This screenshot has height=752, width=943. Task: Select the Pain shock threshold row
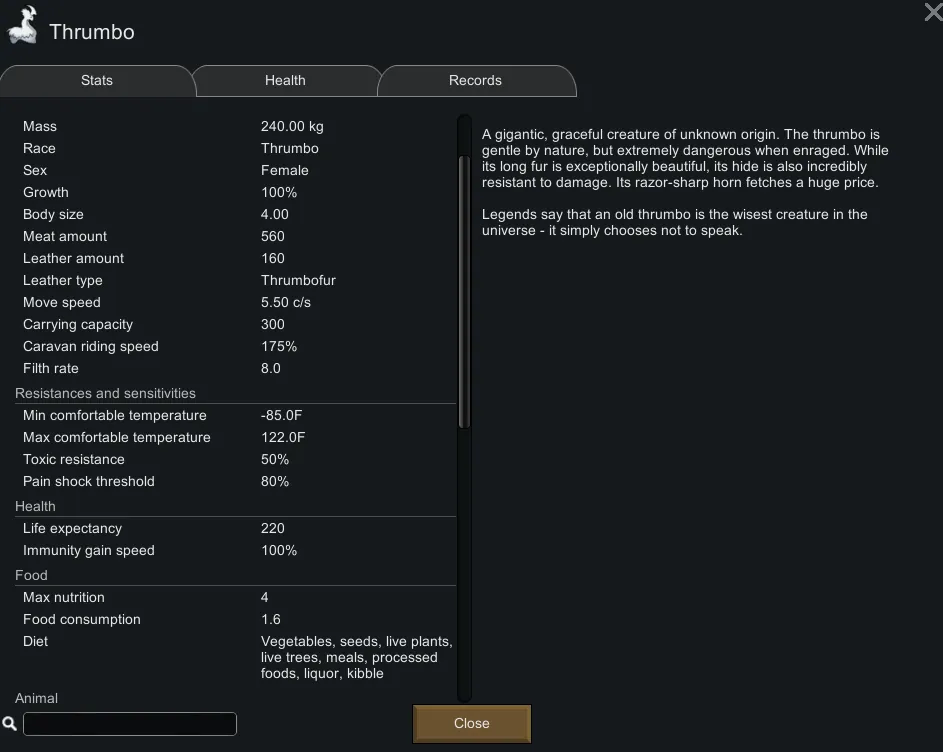pyautogui.click(x=235, y=481)
